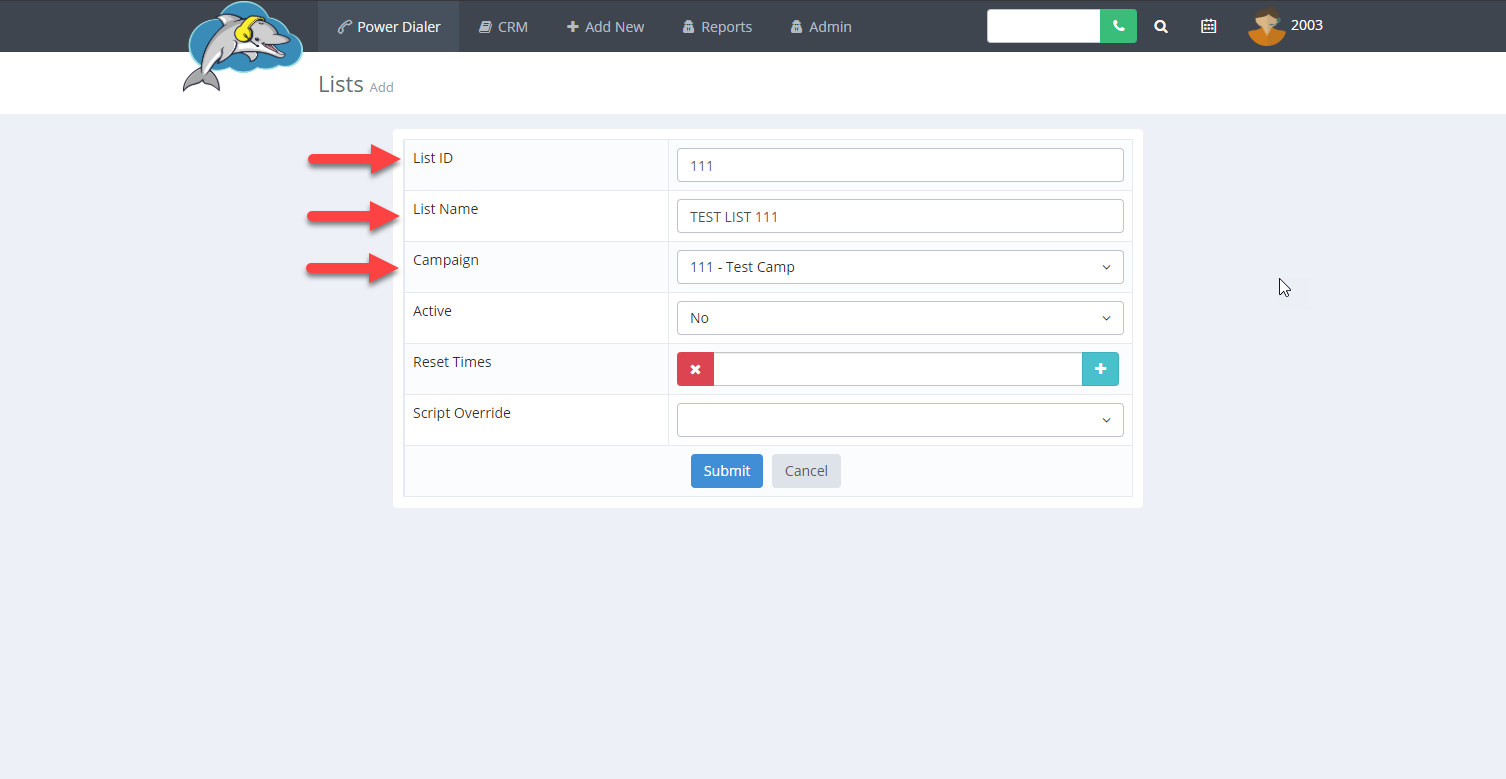
Task: Focus the phone number input in header
Action: pos(1043,26)
